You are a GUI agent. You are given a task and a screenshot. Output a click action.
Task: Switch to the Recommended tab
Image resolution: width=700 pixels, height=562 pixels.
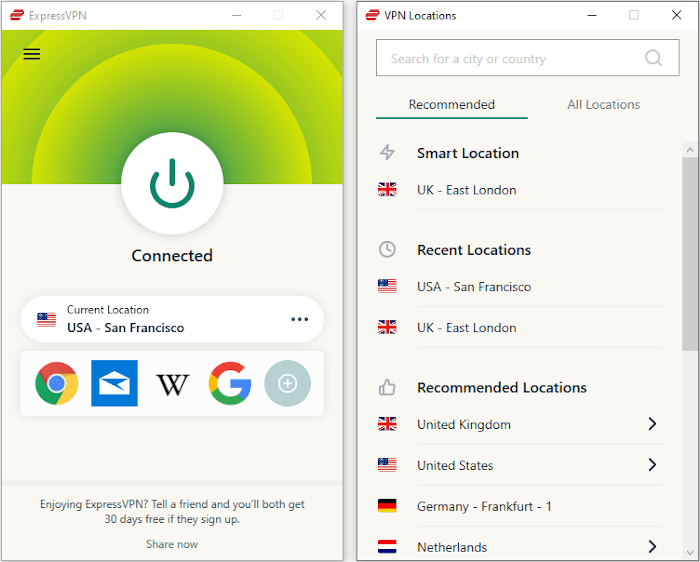click(x=452, y=104)
